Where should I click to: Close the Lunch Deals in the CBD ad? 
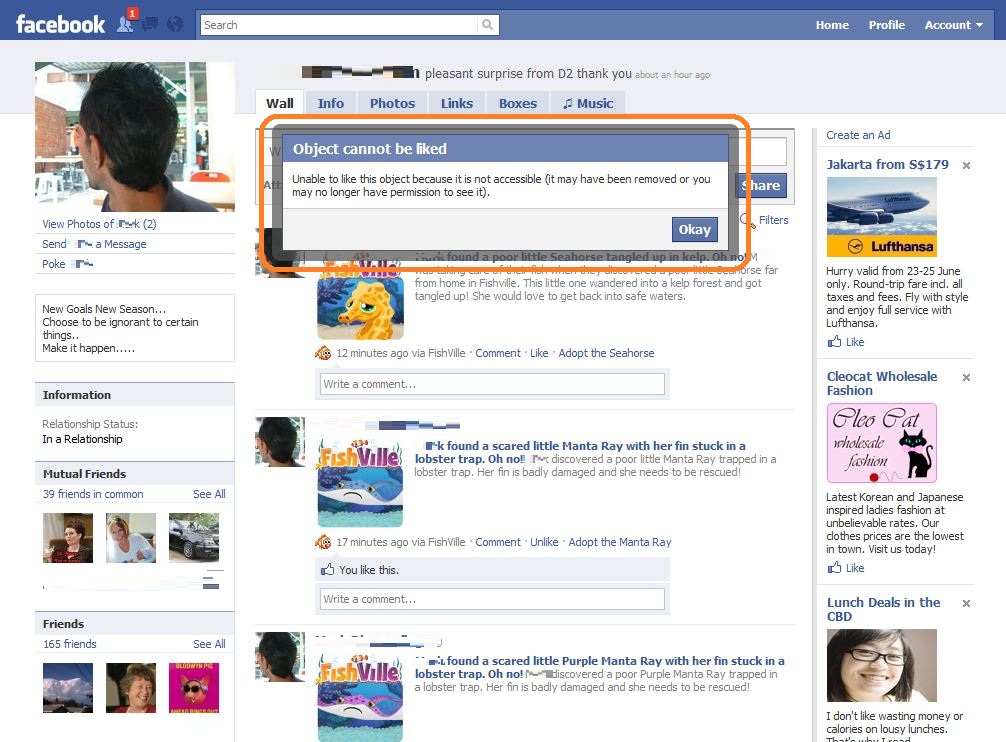click(x=966, y=603)
